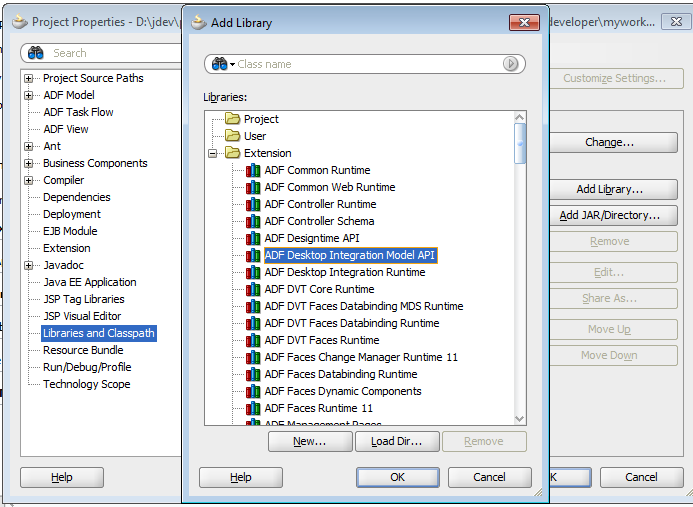The height and width of the screenshot is (507, 693).
Task: Close the Add Library dialog
Action: [524, 23]
